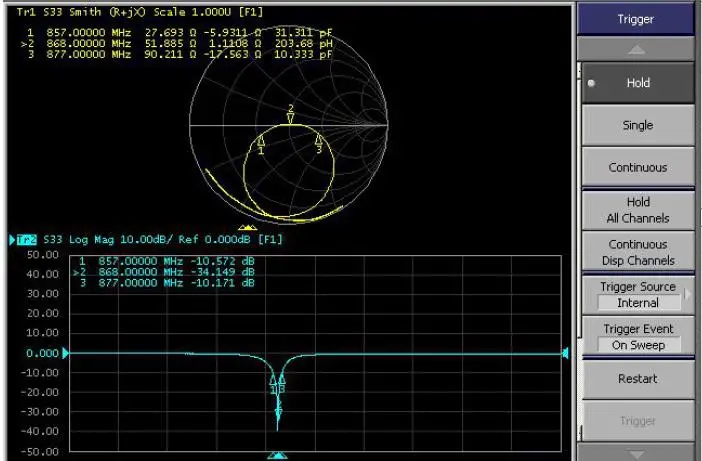
Task: Click the On Sweep value field
Action: [638, 345]
